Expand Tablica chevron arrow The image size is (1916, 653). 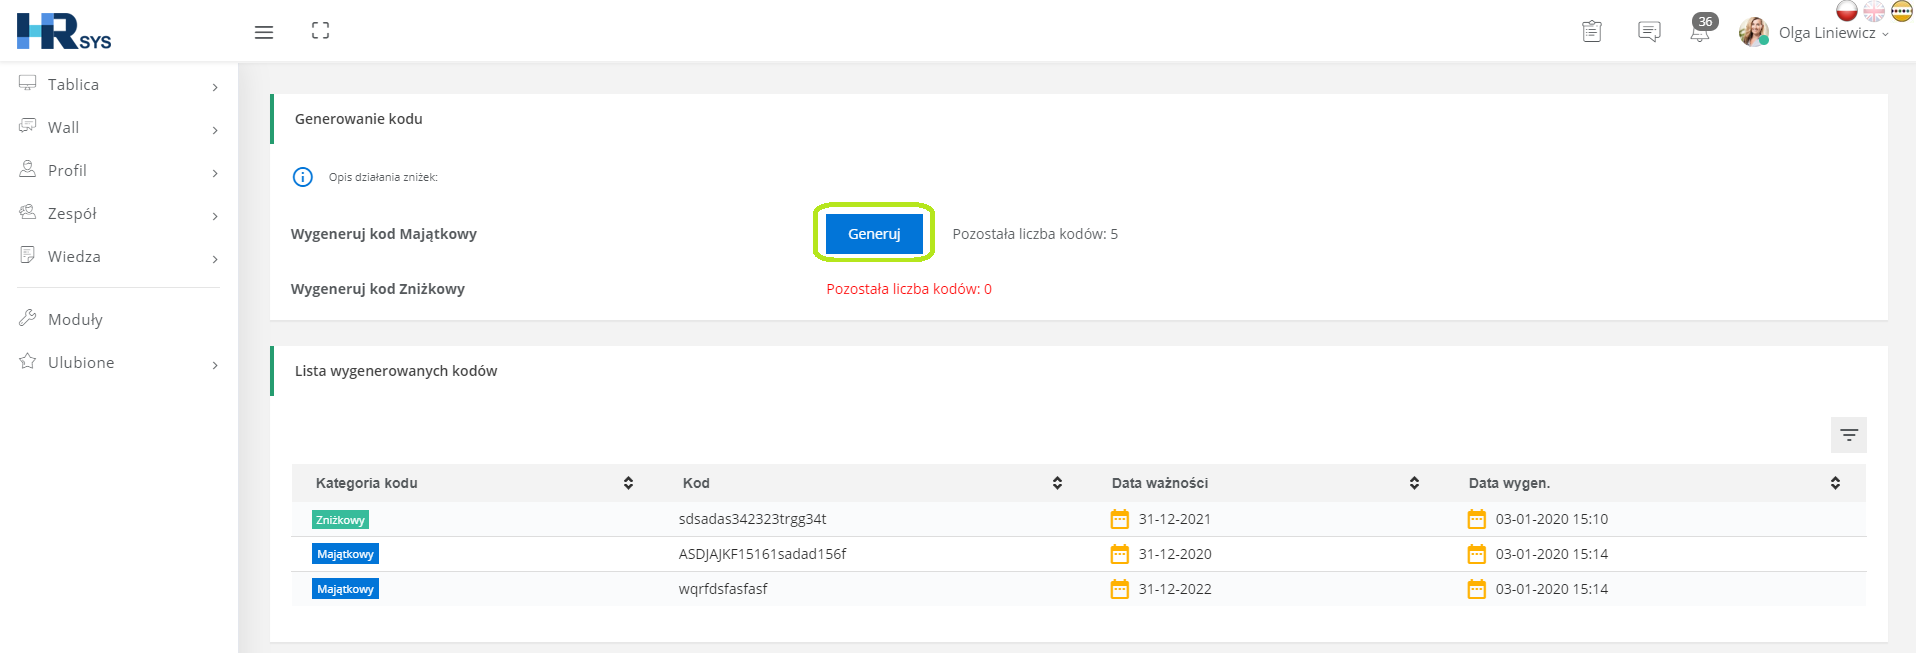pos(215,87)
